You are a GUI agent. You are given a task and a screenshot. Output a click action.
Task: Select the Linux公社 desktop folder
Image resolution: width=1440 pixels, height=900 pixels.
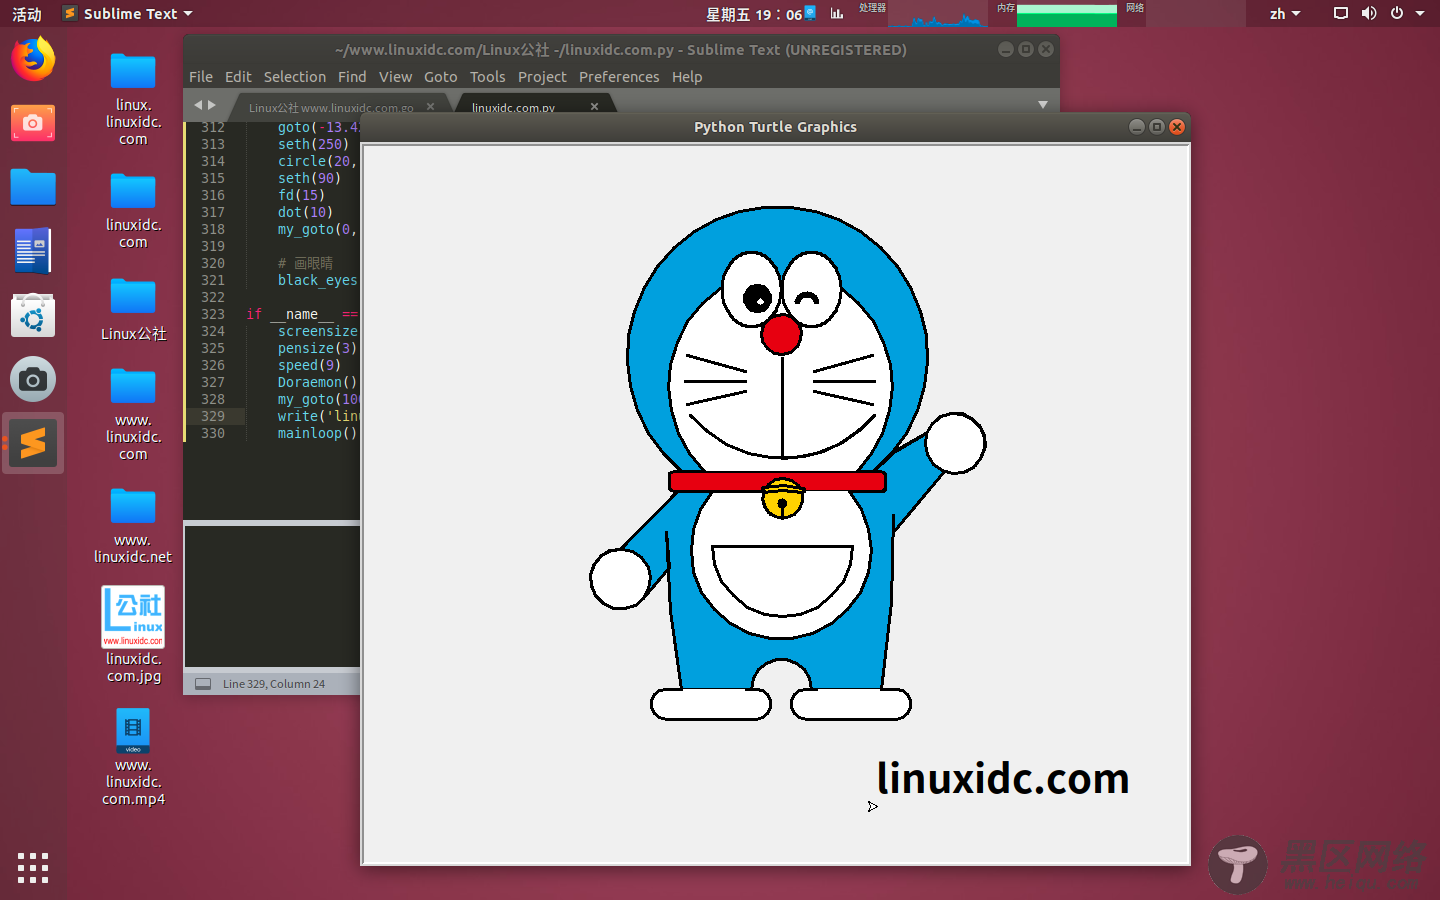coord(133,310)
